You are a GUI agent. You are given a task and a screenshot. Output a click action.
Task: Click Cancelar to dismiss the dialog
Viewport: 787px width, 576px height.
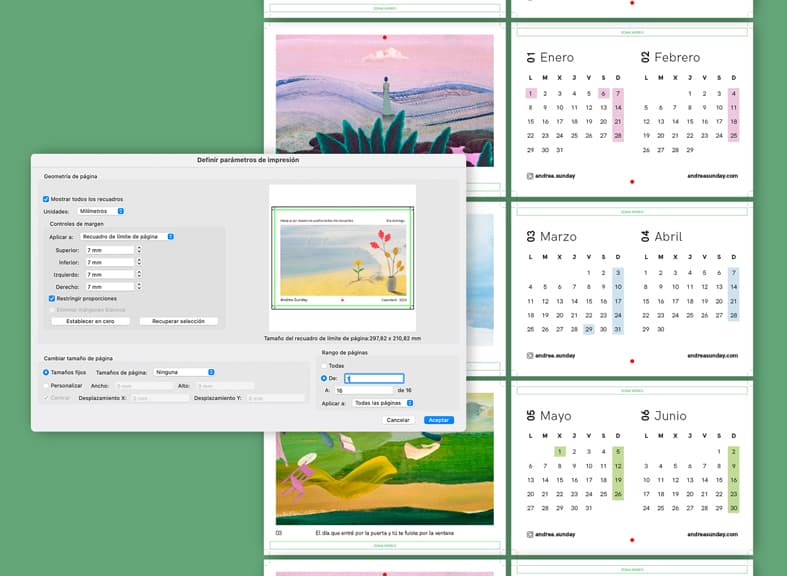click(398, 420)
